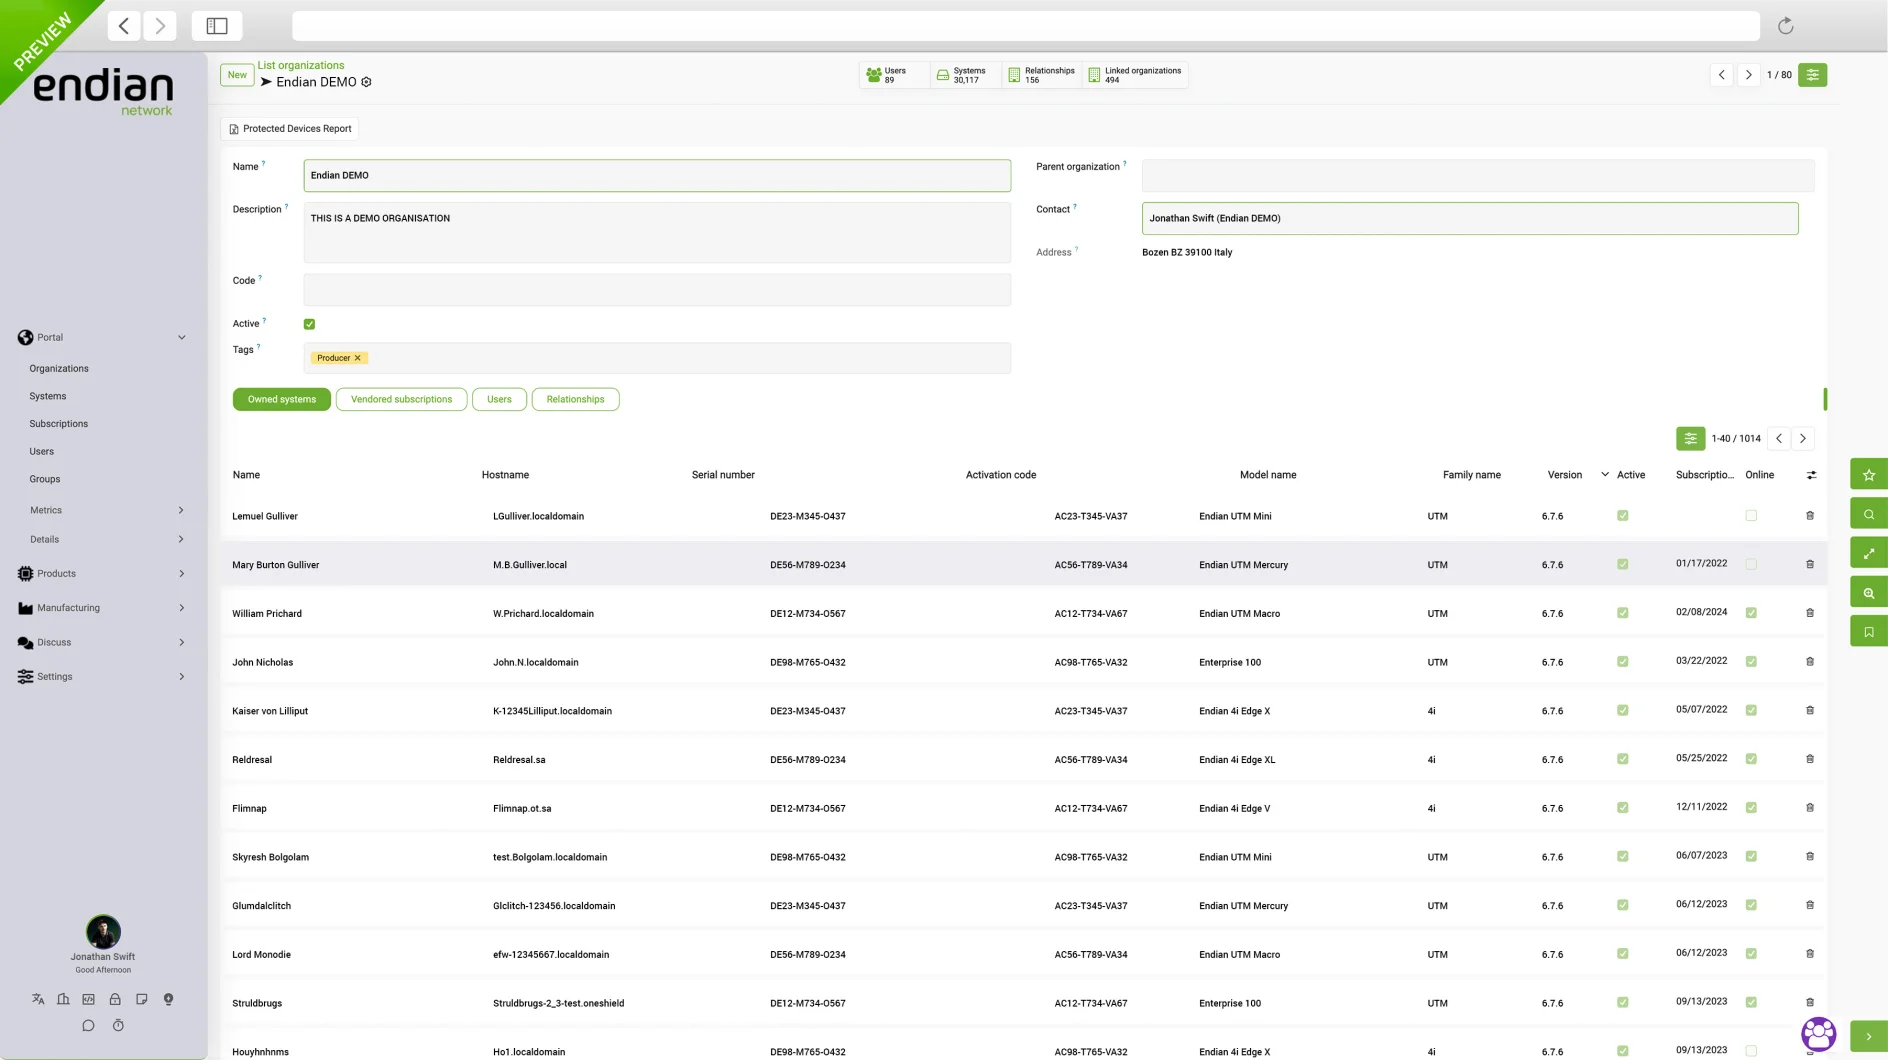1888x1060 pixels.
Task: Remove the Producer tag
Action: click(357, 357)
